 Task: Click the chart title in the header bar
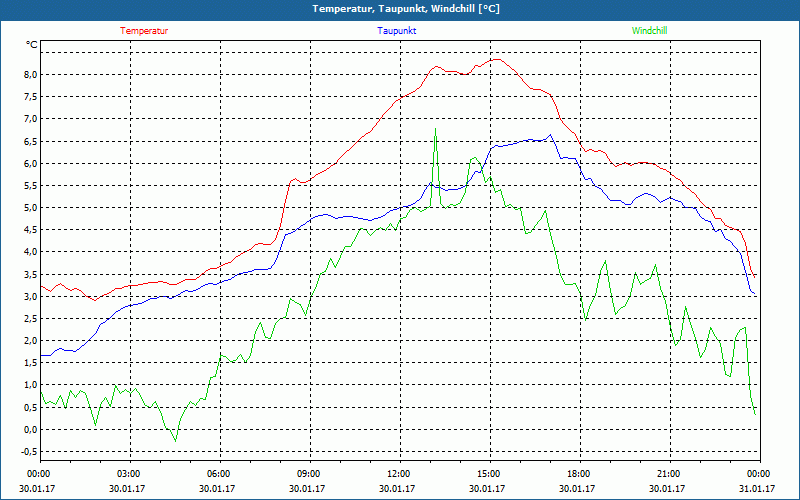coord(399,9)
